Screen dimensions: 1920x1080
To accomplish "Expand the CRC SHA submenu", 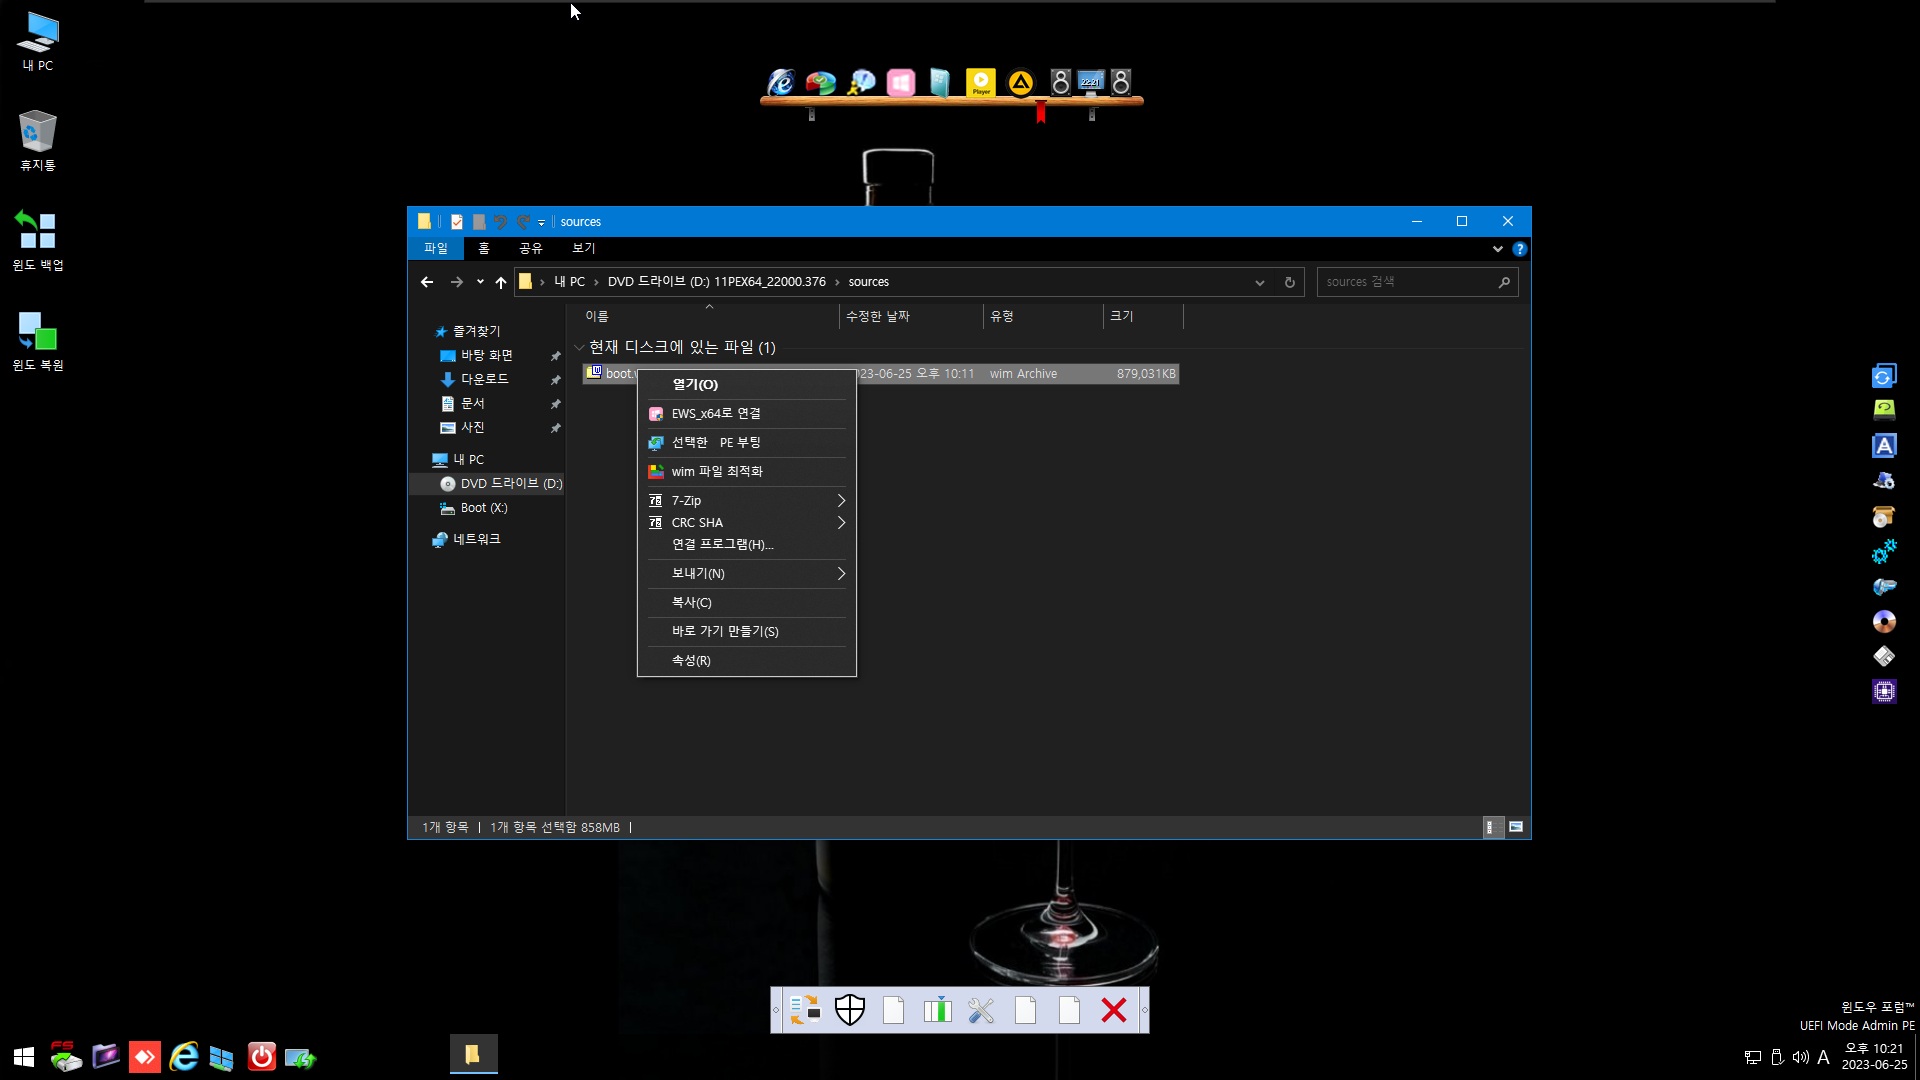I will 747,523.
